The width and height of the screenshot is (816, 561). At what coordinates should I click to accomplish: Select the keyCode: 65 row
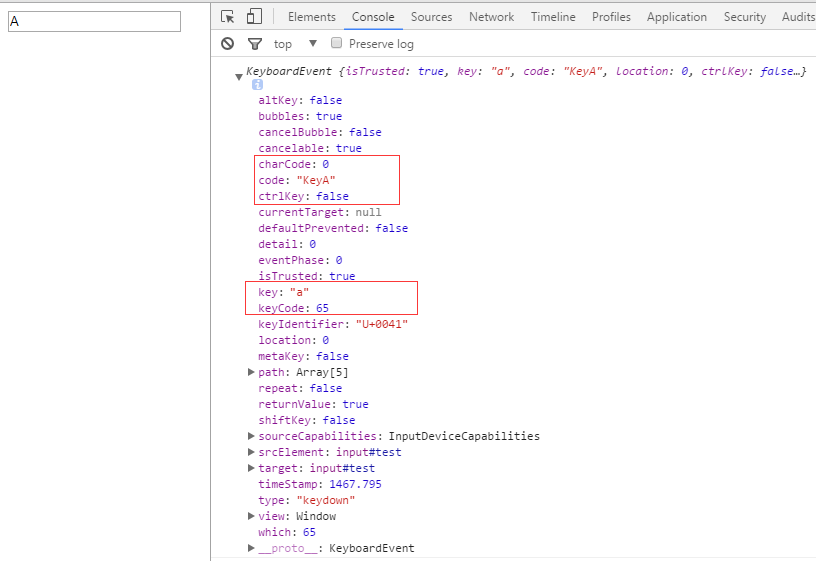pyautogui.click(x=294, y=308)
